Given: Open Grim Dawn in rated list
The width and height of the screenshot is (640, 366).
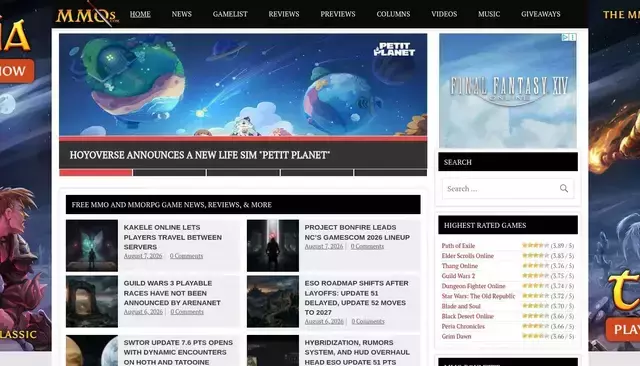Looking at the screenshot, I should tap(456, 336).
